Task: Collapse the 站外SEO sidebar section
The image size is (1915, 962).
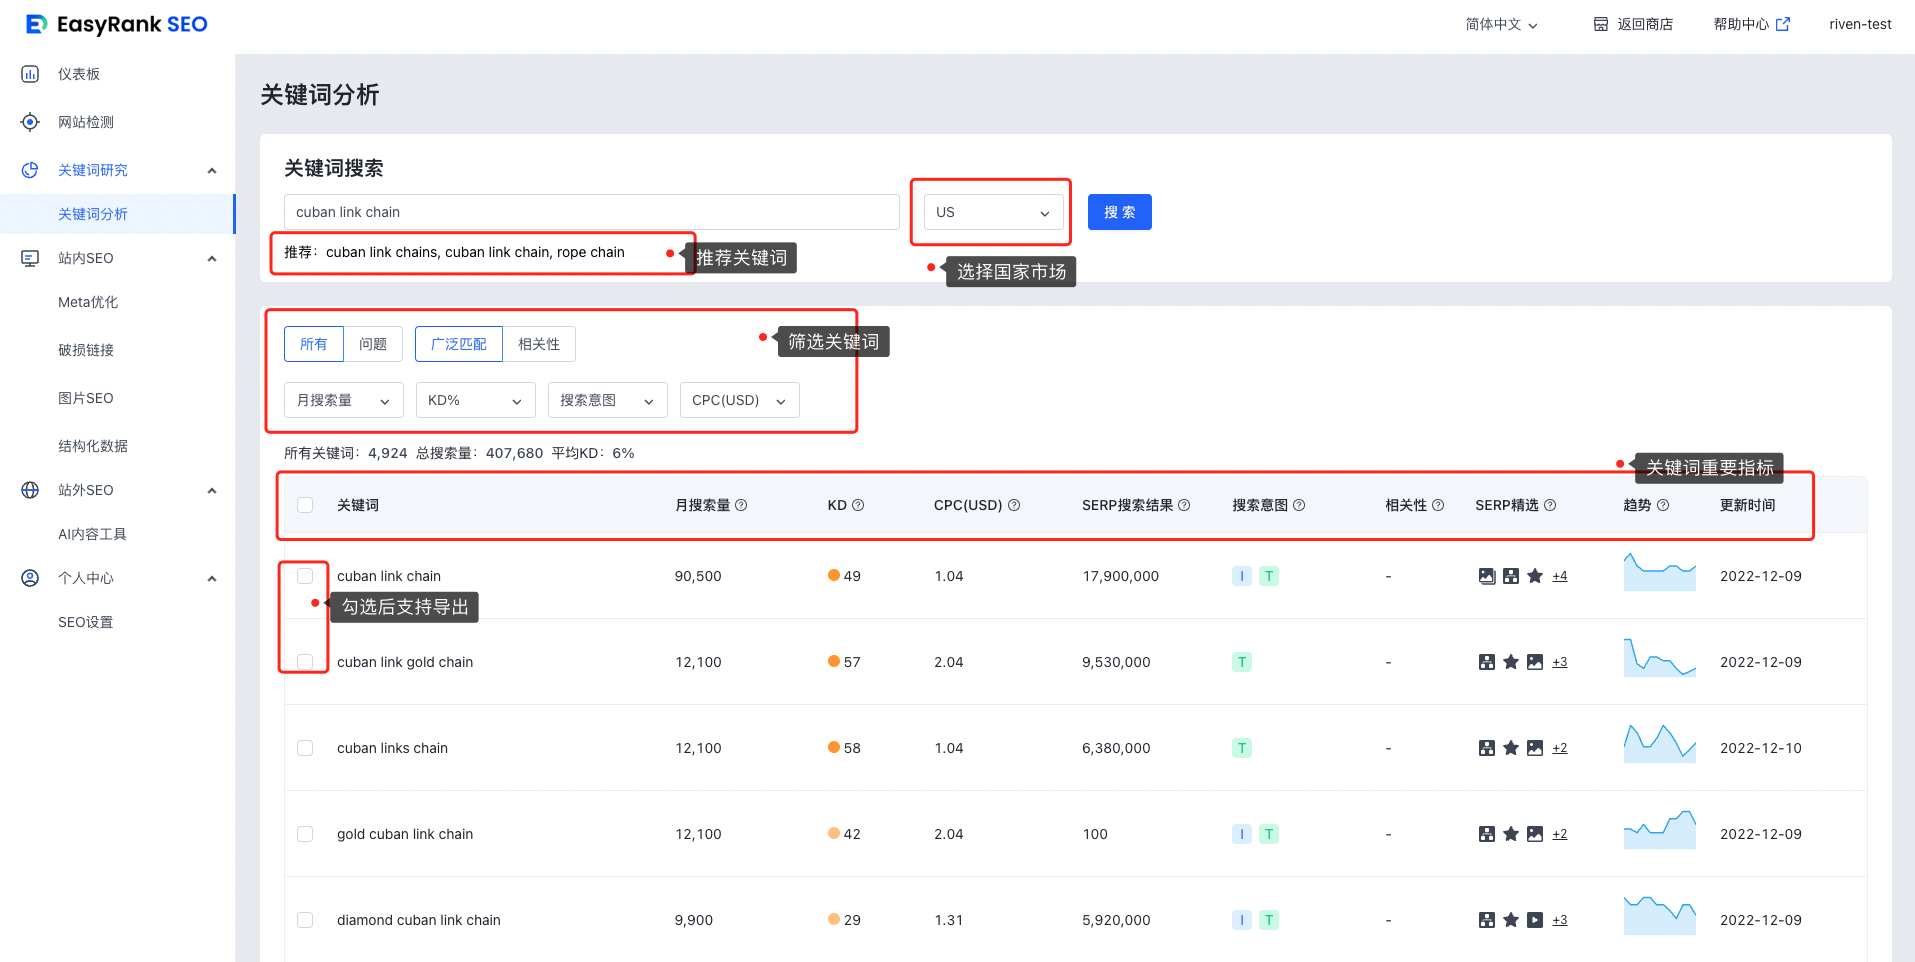Action: [212, 490]
